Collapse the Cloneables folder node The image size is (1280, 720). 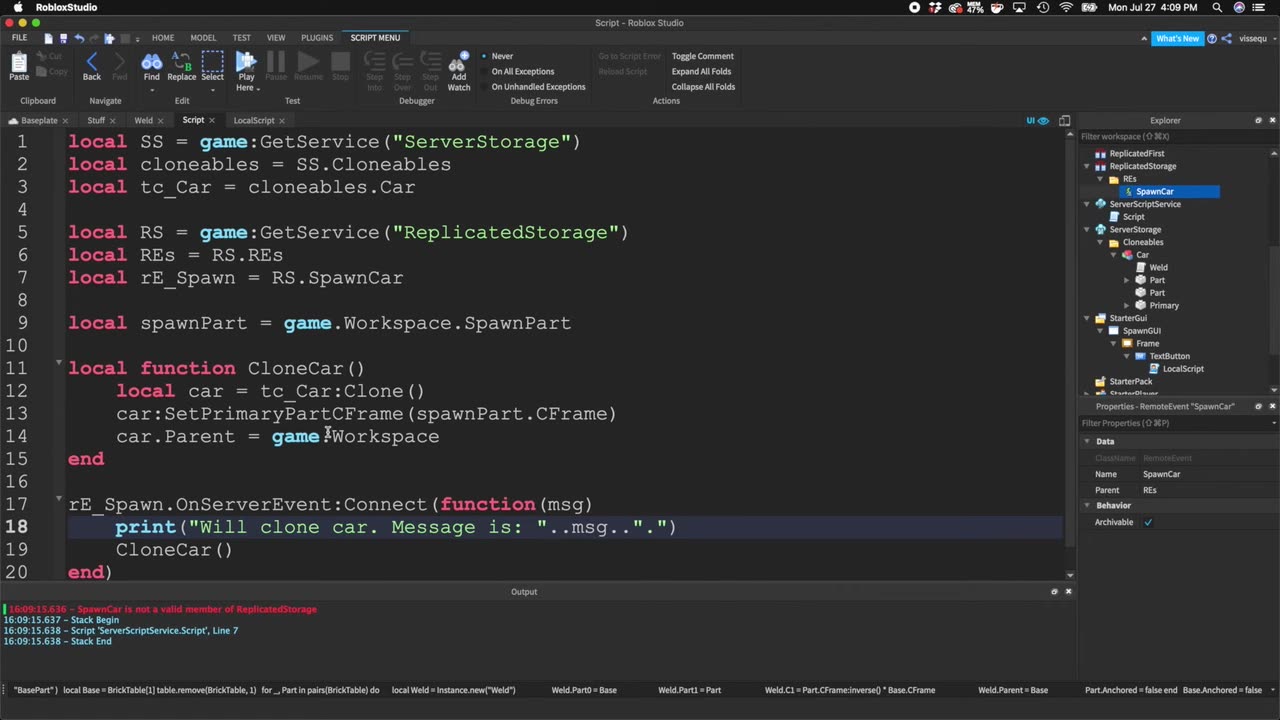point(1100,242)
